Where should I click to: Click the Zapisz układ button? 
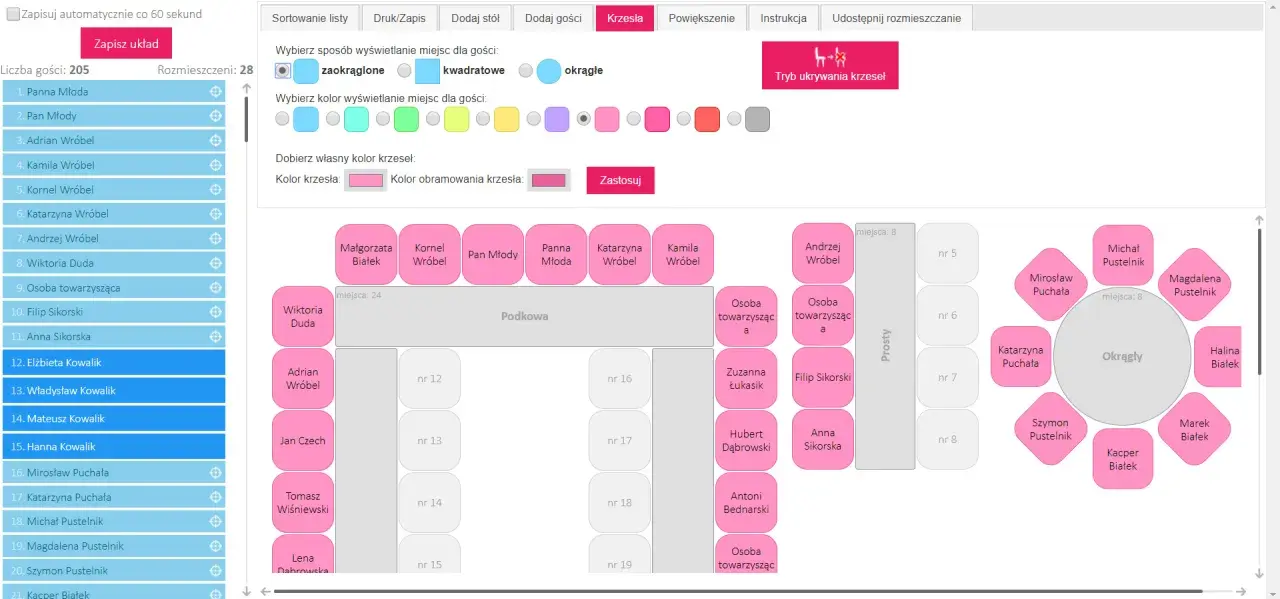pyautogui.click(x=126, y=44)
